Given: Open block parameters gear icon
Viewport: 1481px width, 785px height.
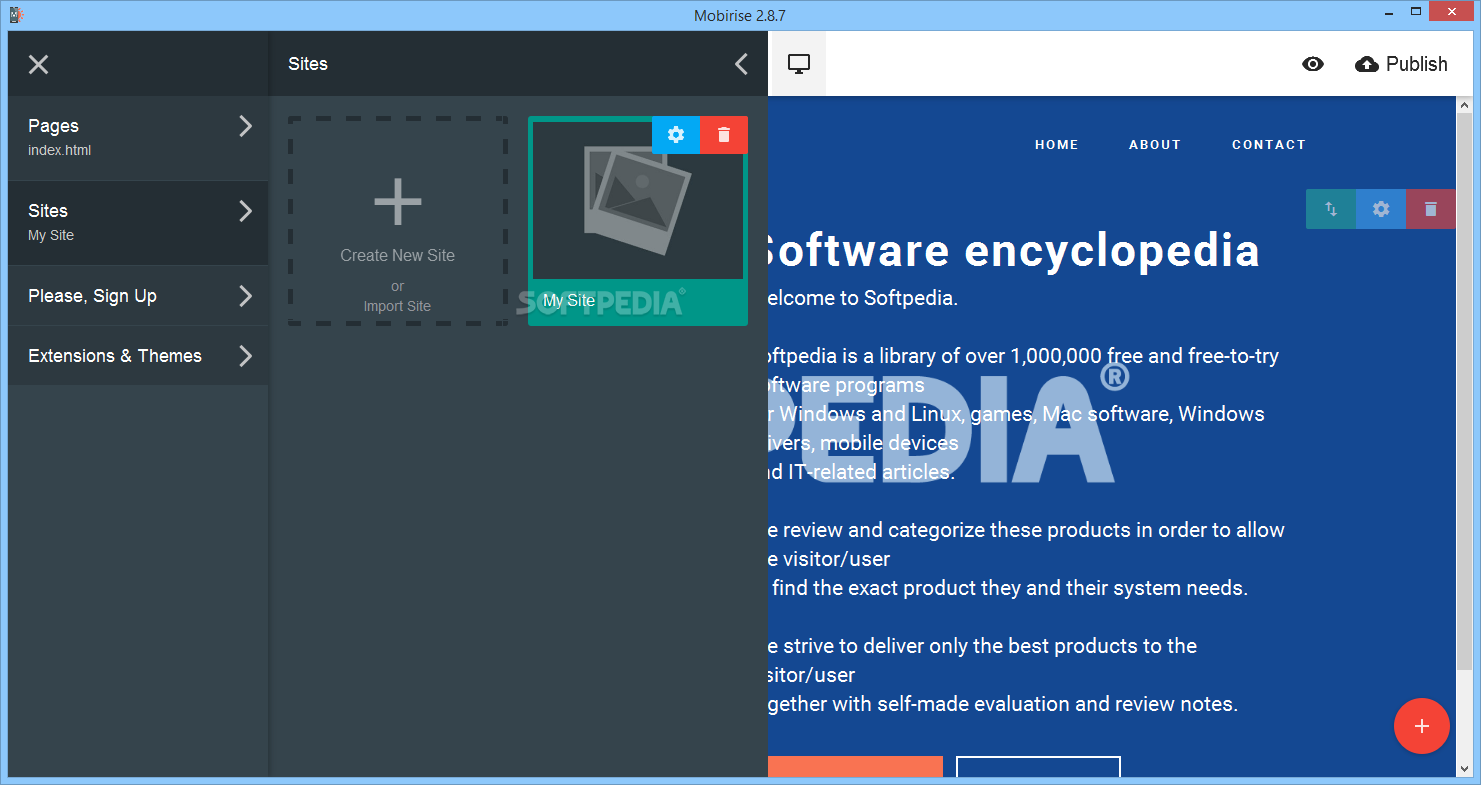Looking at the screenshot, I should (x=1381, y=209).
